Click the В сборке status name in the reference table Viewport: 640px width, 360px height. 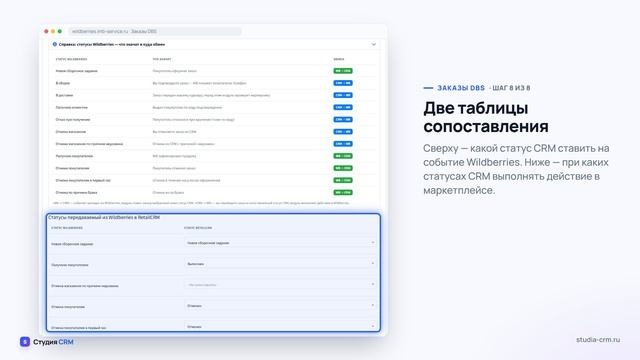pos(63,83)
